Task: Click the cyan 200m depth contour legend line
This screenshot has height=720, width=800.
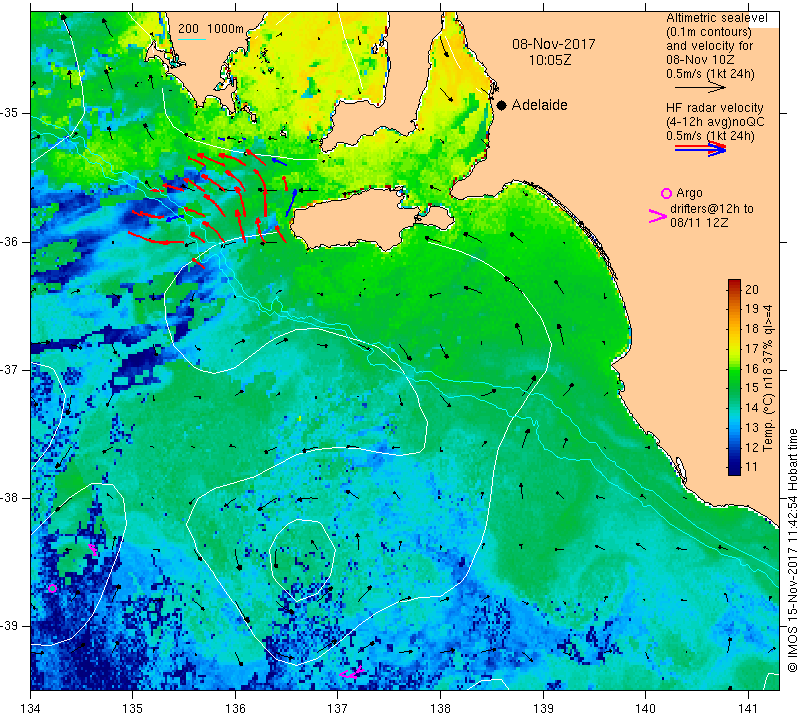Action: [192, 39]
